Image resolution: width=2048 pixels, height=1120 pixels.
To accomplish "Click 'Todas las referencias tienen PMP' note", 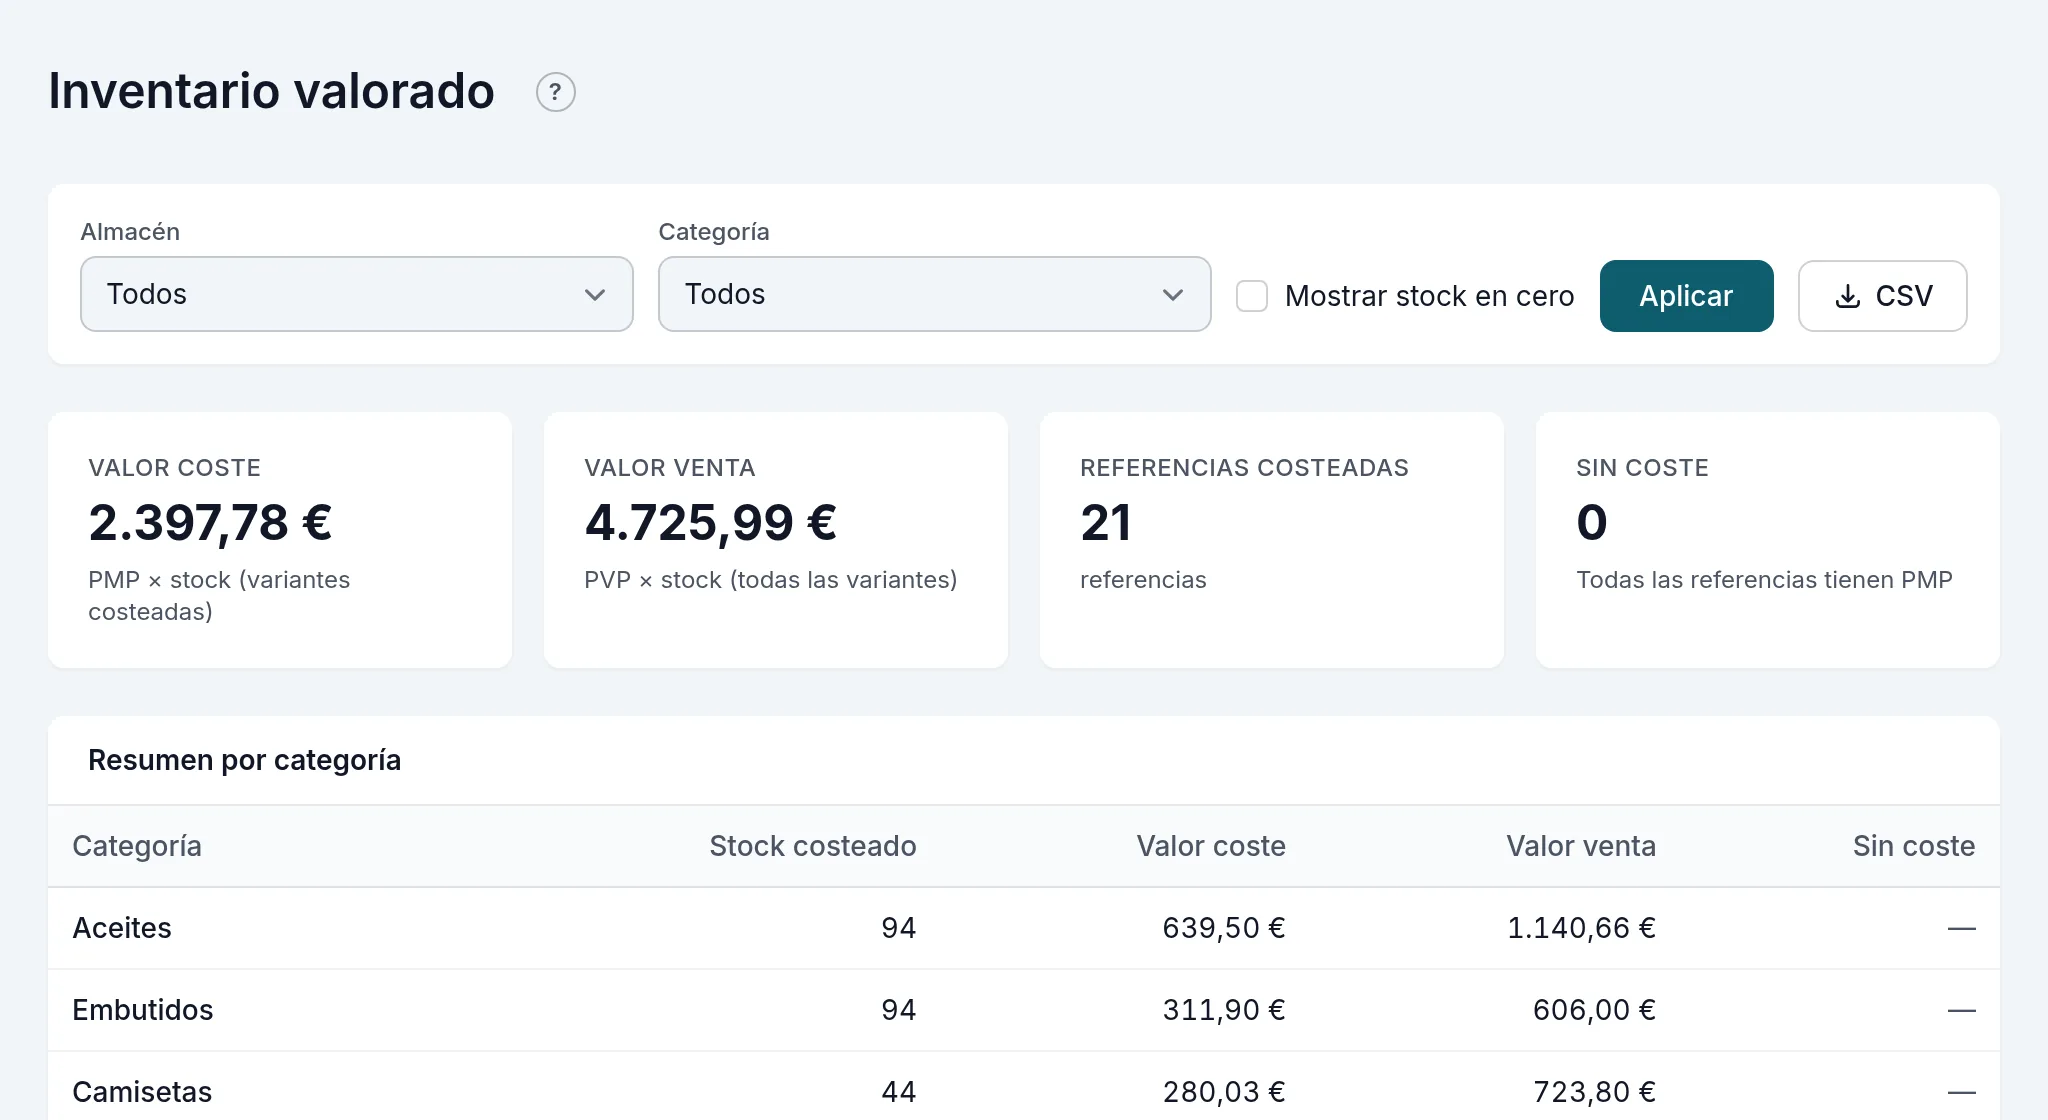I will tap(1764, 580).
